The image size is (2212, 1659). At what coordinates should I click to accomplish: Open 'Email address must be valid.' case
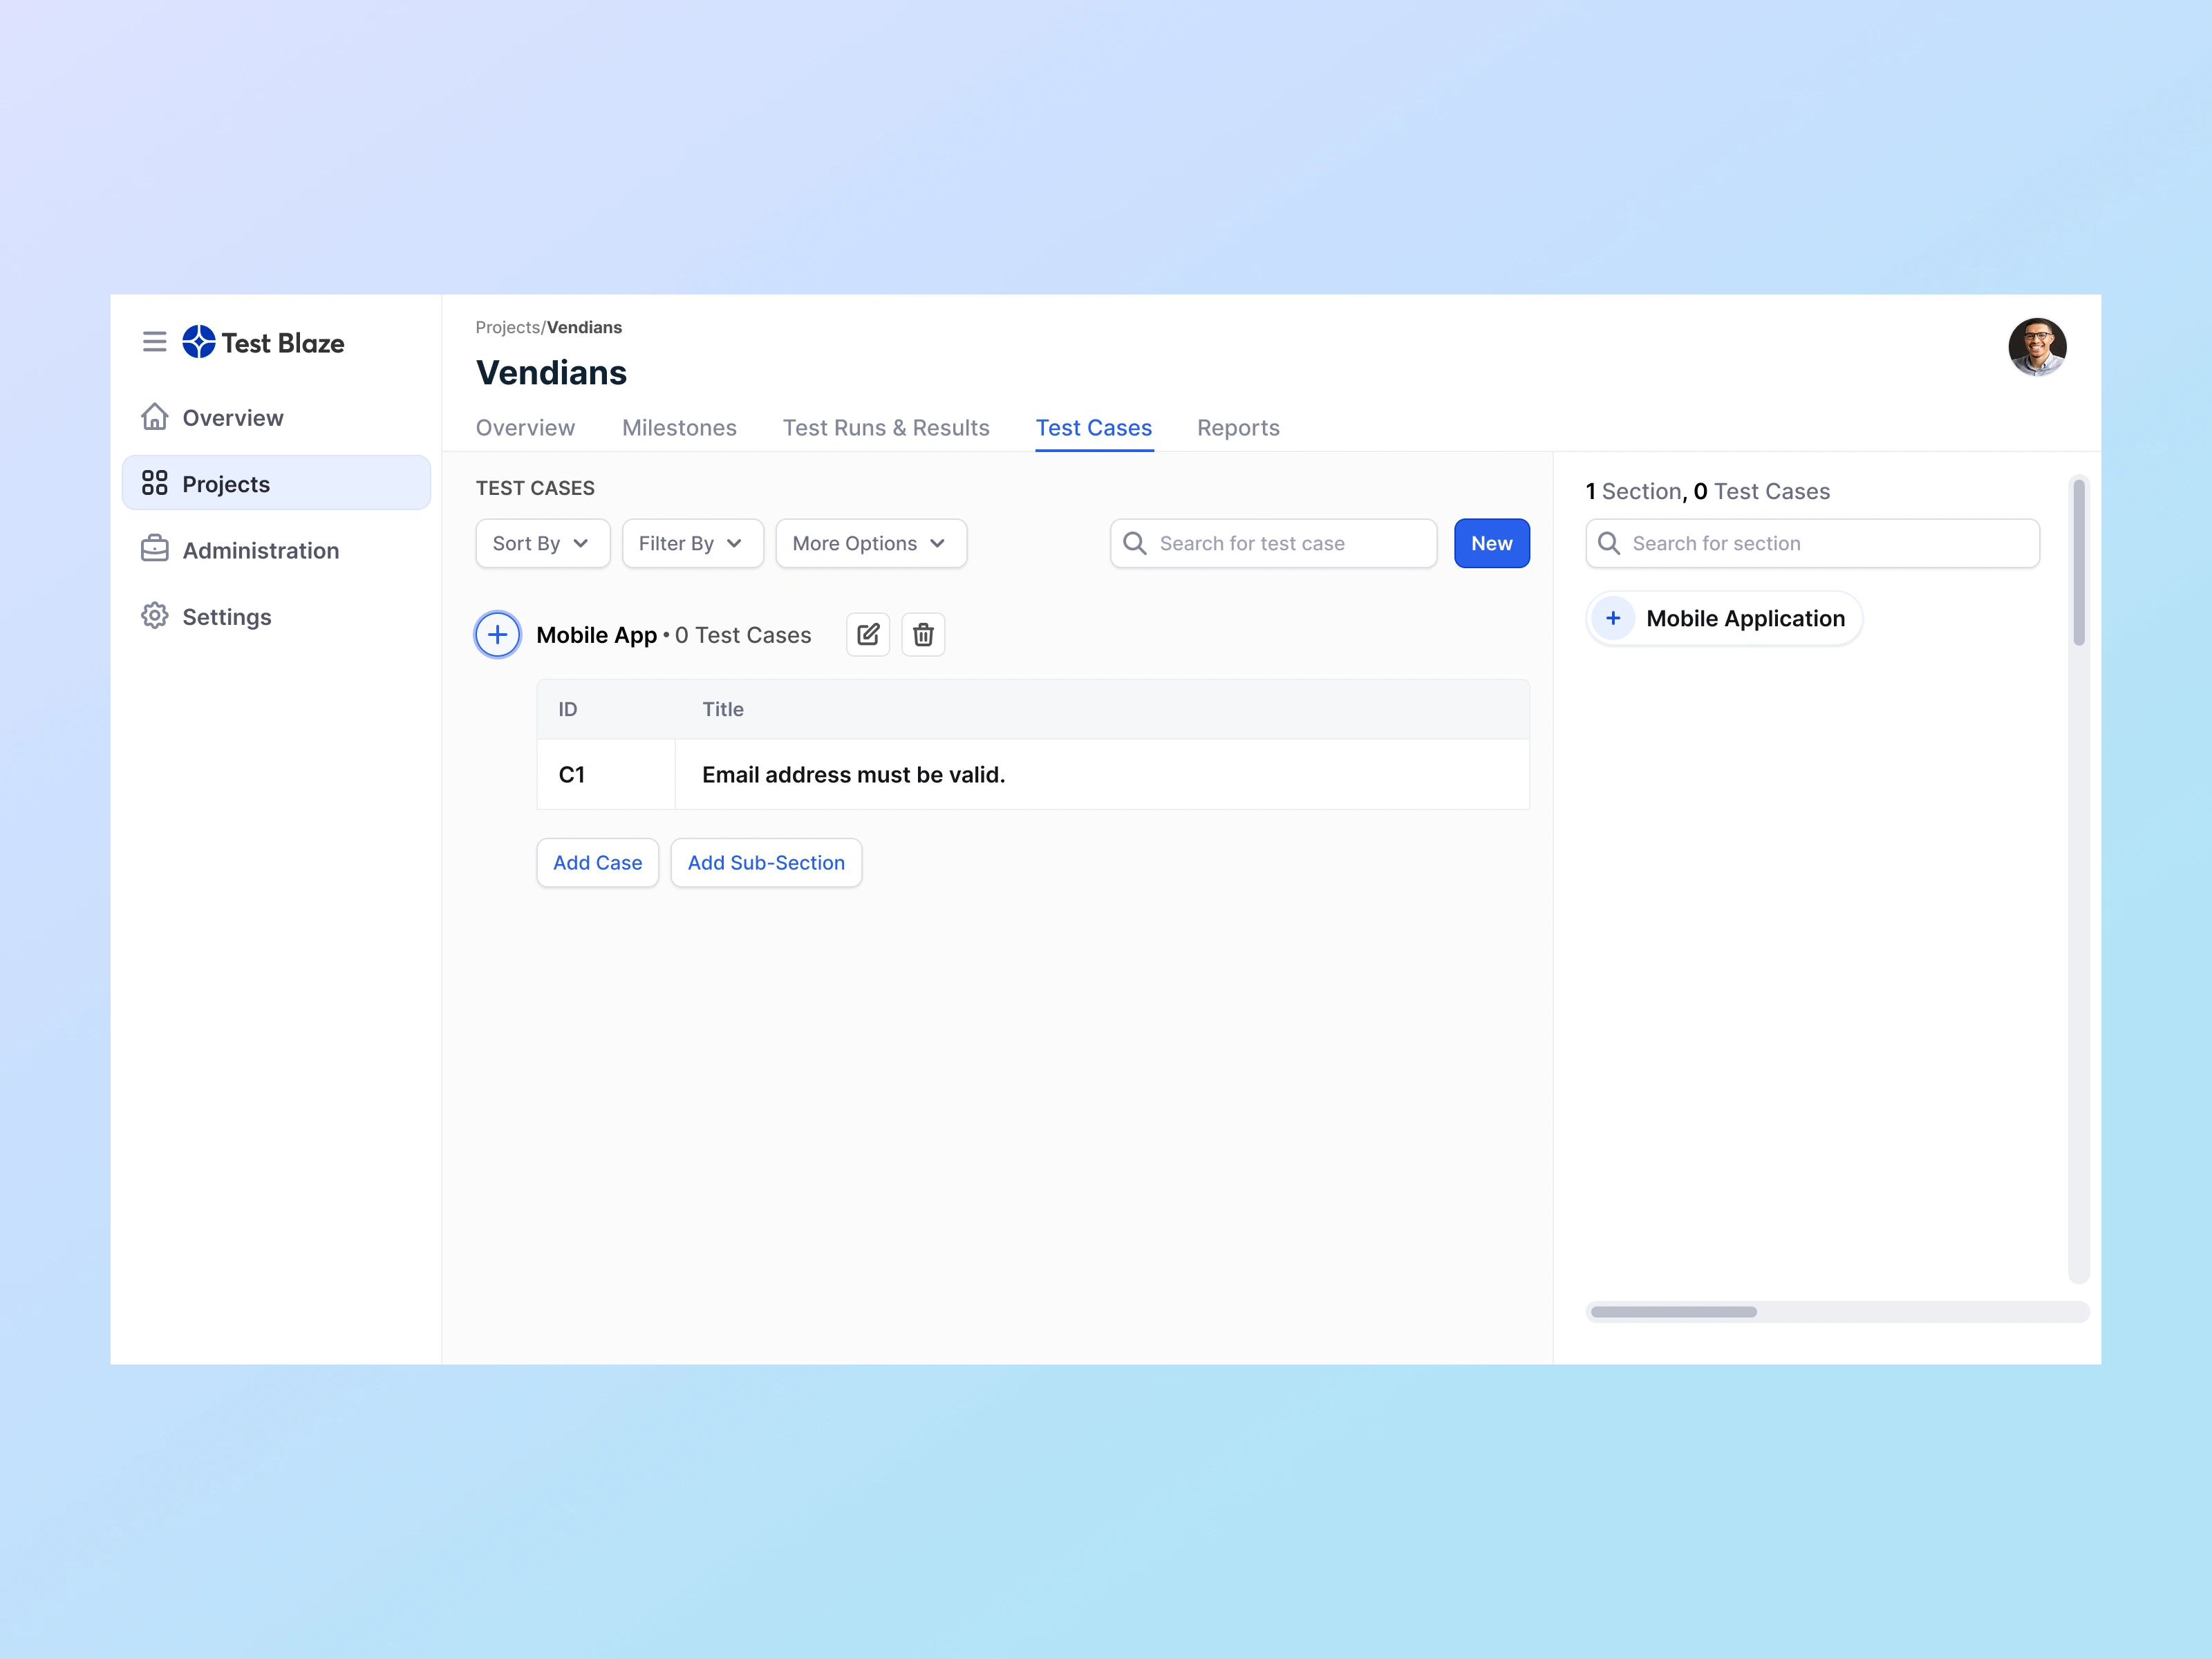pos(853,775)
